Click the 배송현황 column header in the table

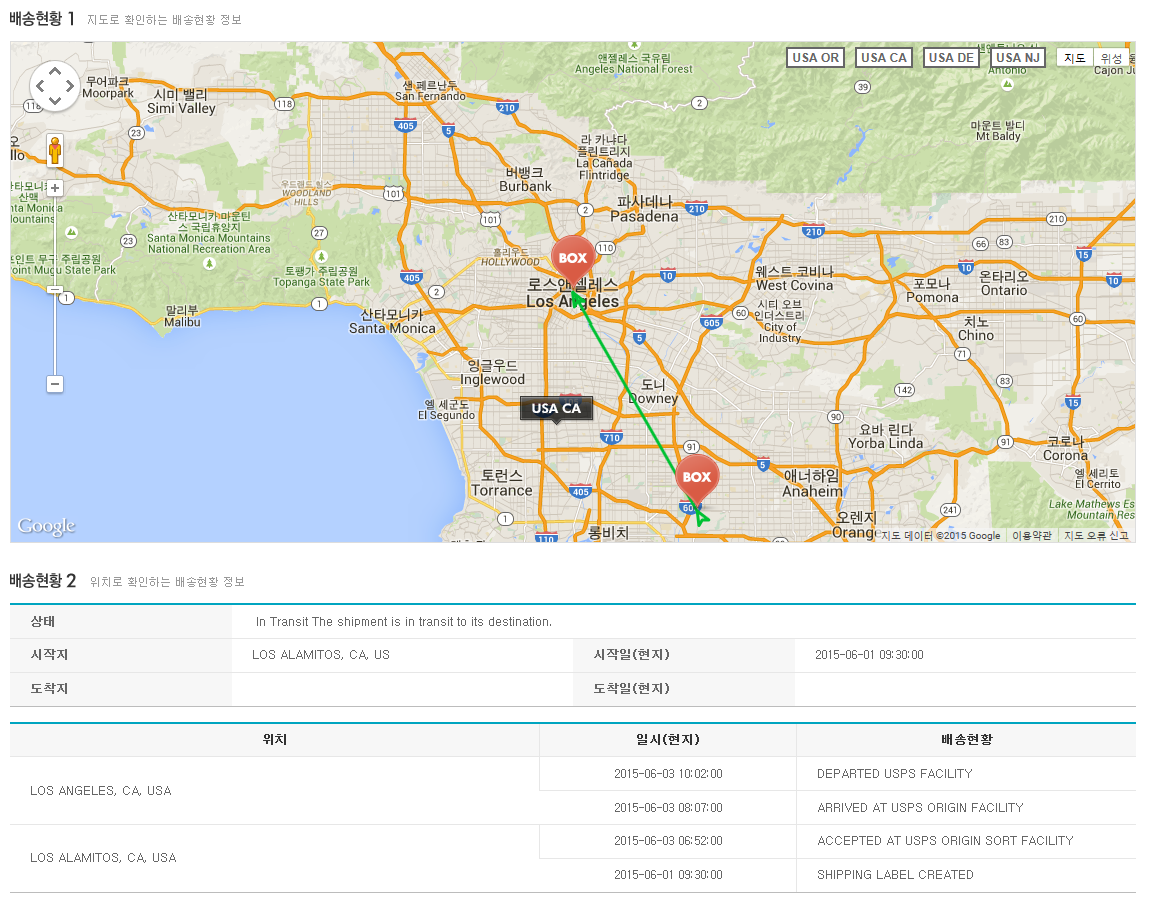[967, 740]
